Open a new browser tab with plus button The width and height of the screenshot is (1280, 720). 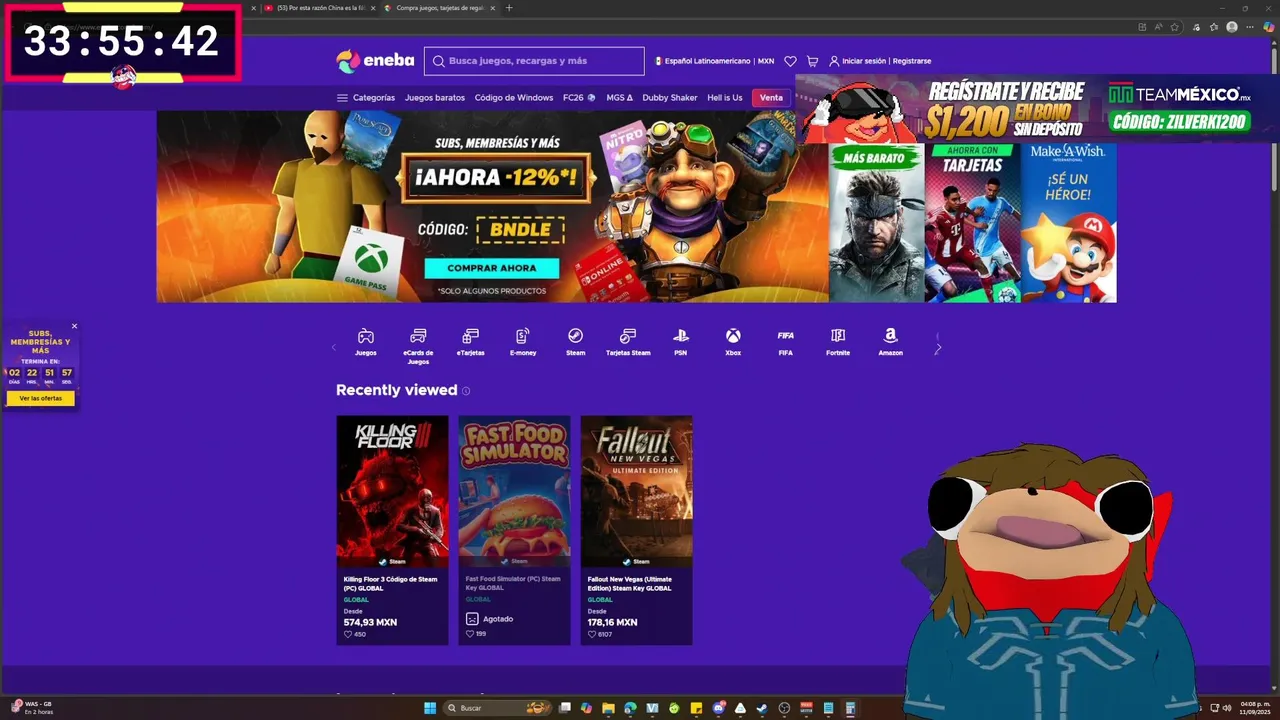point(509,8)
